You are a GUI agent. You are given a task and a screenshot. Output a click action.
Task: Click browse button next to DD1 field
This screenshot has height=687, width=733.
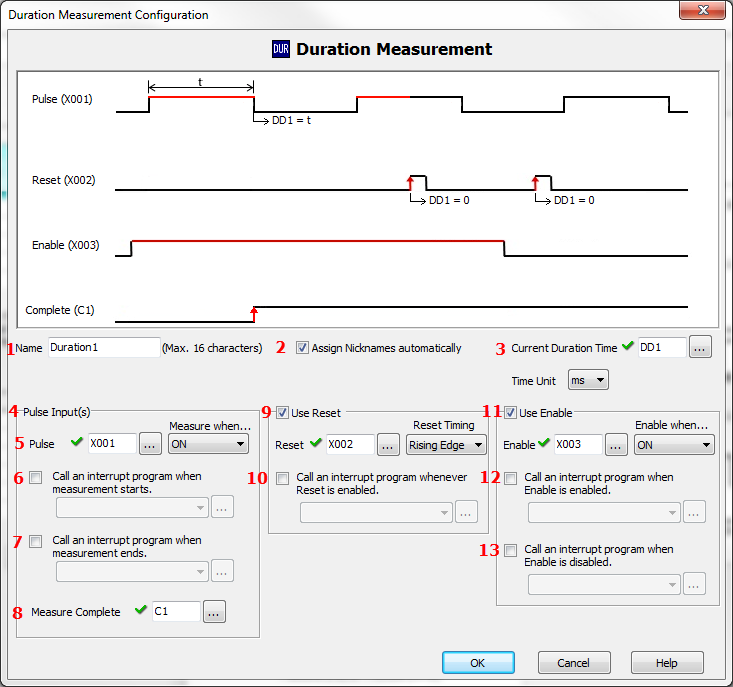pyautogui.click(x=700, y=348)
